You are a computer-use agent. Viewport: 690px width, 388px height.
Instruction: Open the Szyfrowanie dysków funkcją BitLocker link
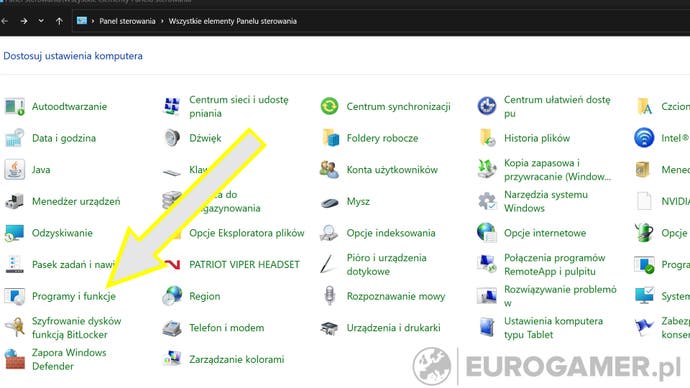click(76, 328)
